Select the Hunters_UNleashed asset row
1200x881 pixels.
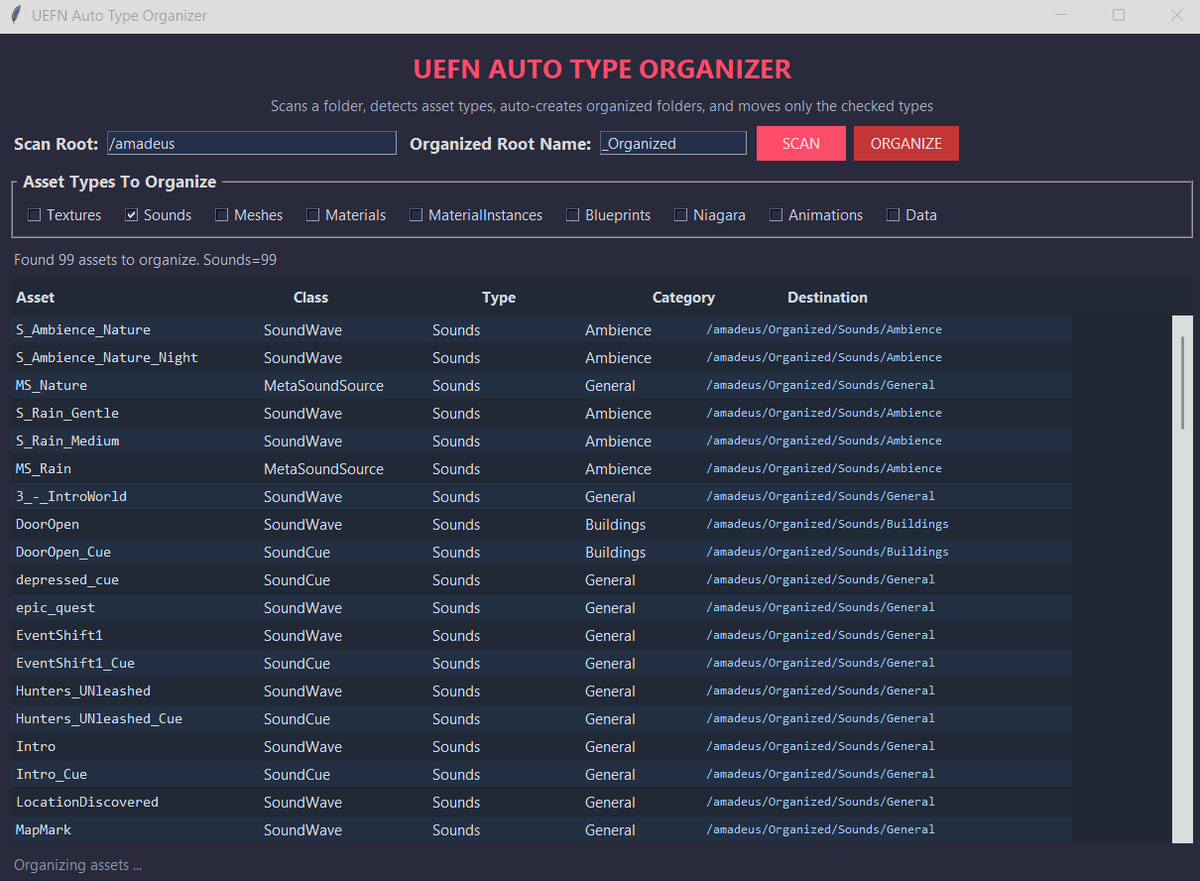542,691
